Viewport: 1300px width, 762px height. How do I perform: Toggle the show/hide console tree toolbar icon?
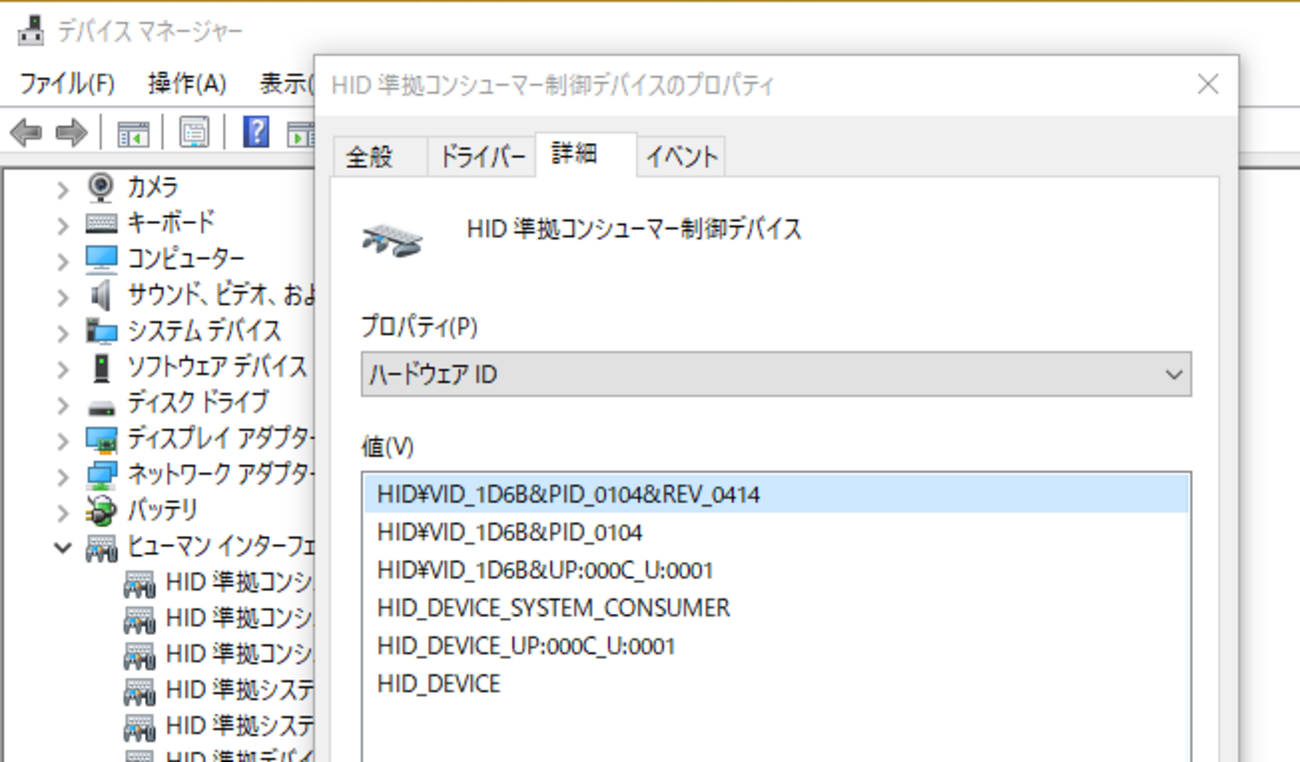[133, 132]
